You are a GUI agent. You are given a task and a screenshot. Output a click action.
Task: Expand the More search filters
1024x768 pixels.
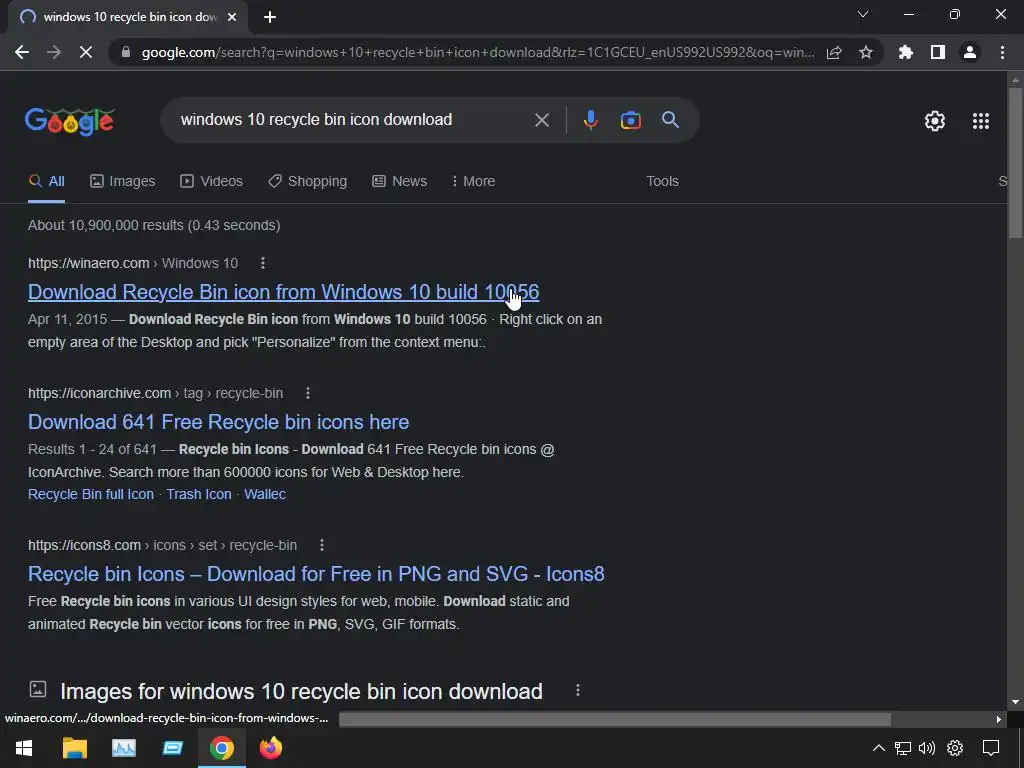[473, 181]
